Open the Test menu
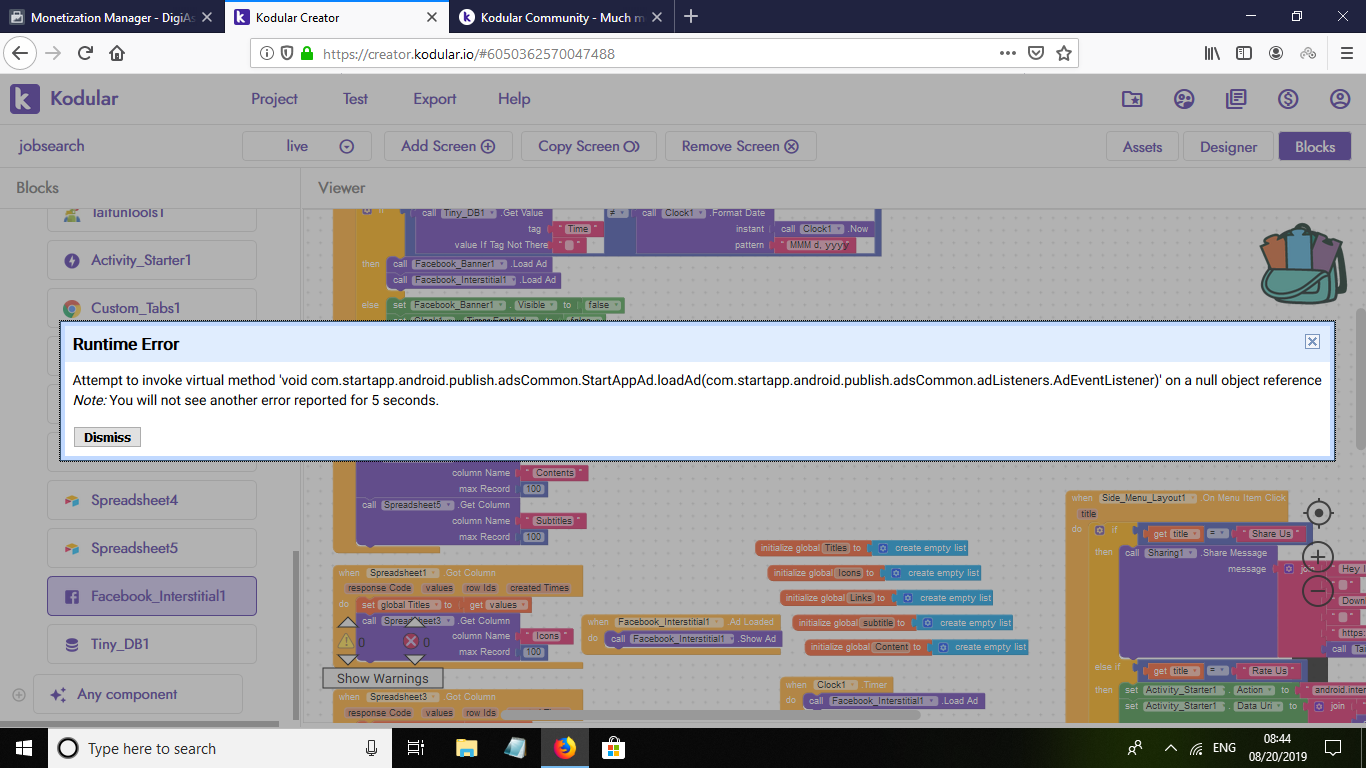 (355, 99)
